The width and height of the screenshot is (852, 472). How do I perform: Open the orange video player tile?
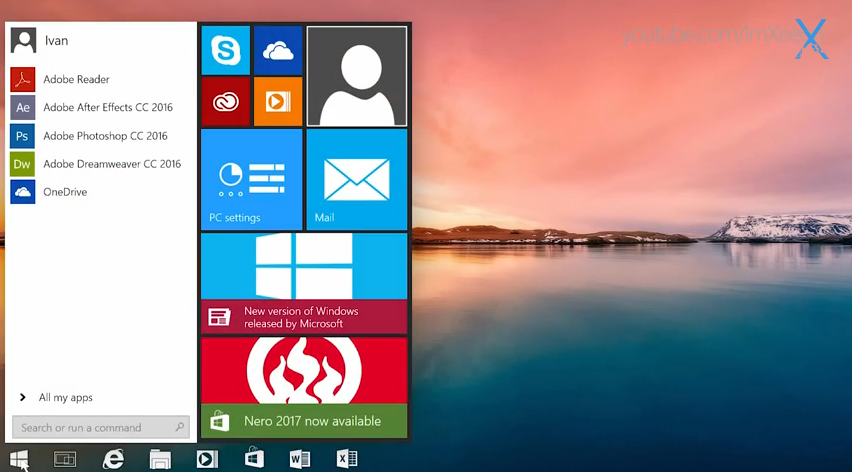point(278,102)
